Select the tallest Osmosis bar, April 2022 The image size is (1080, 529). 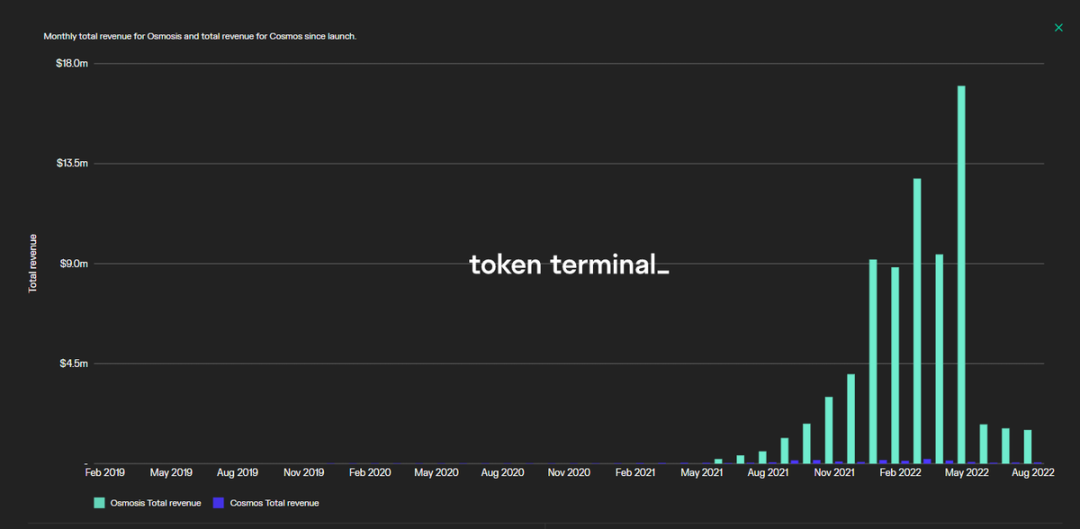click(961, 274)
